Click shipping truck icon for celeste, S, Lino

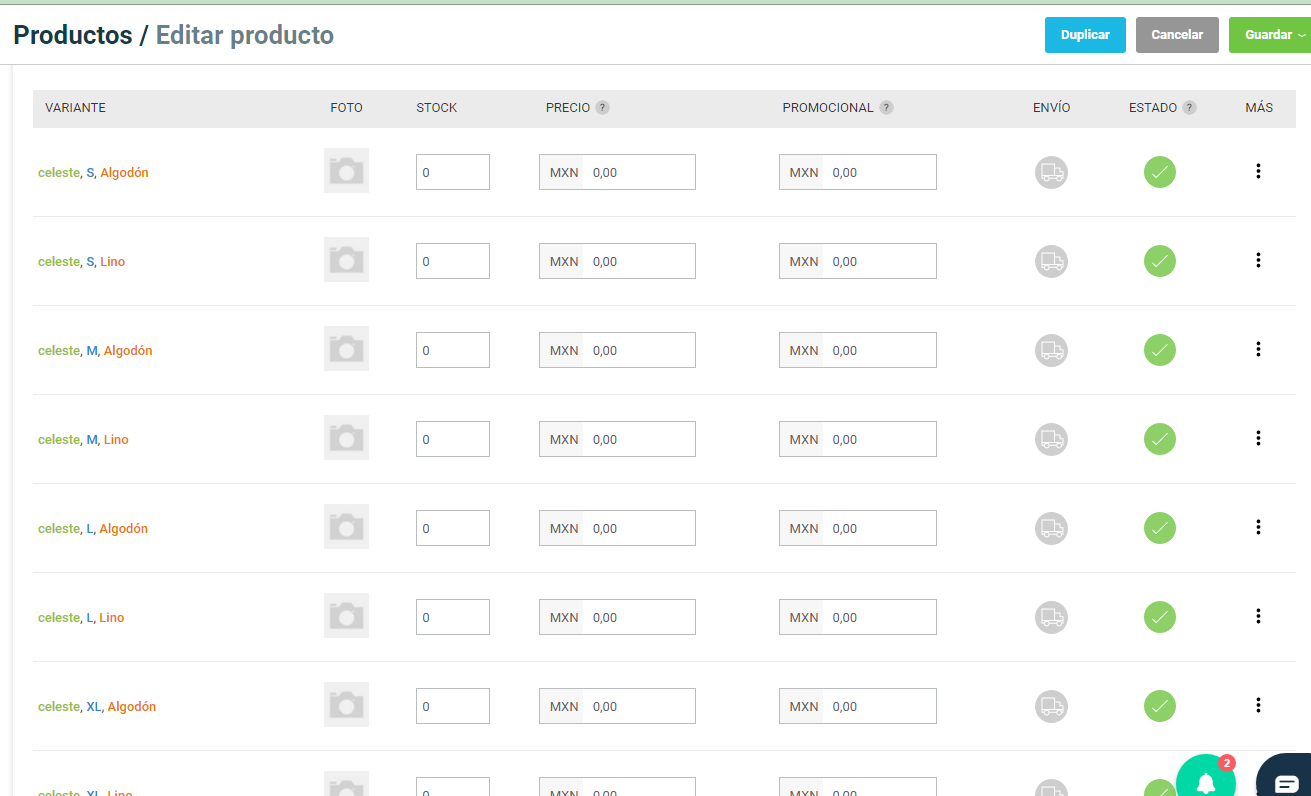[1051, 261]
